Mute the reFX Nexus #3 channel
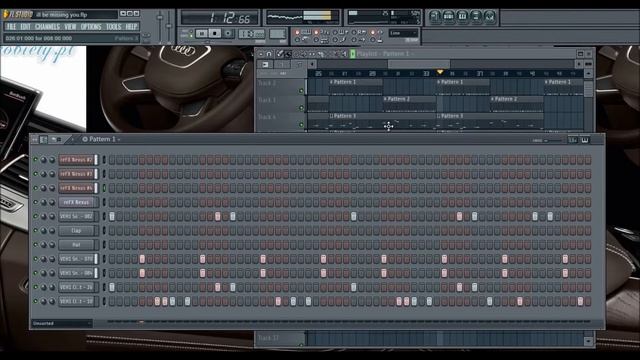This screenshot has width=640, height=360. [x=36, y=174]
